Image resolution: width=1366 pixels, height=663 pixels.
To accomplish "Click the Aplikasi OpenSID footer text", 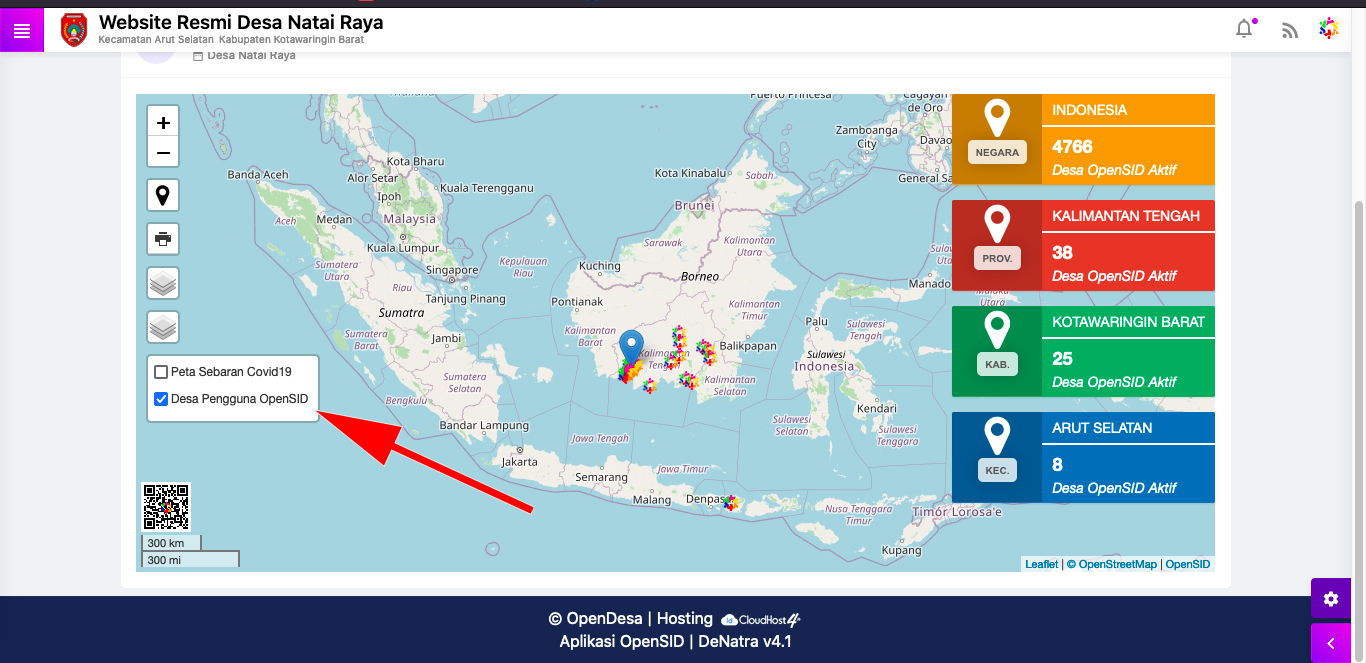I will click(621, 642).
